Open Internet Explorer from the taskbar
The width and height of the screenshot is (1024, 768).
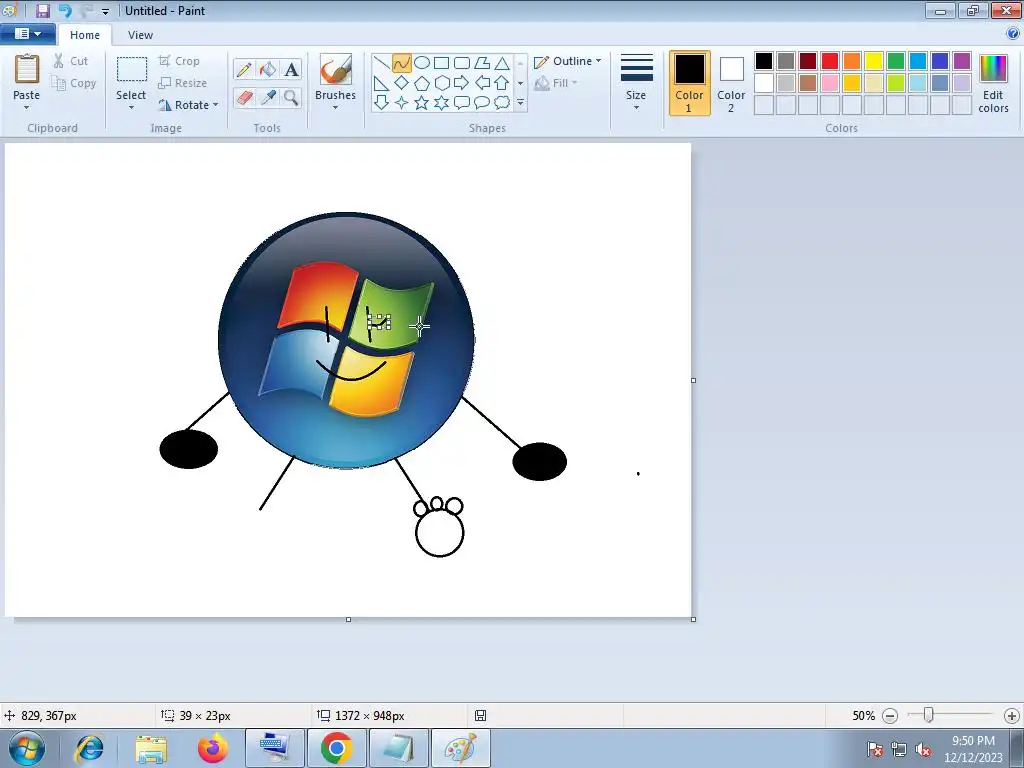[89, 748]
